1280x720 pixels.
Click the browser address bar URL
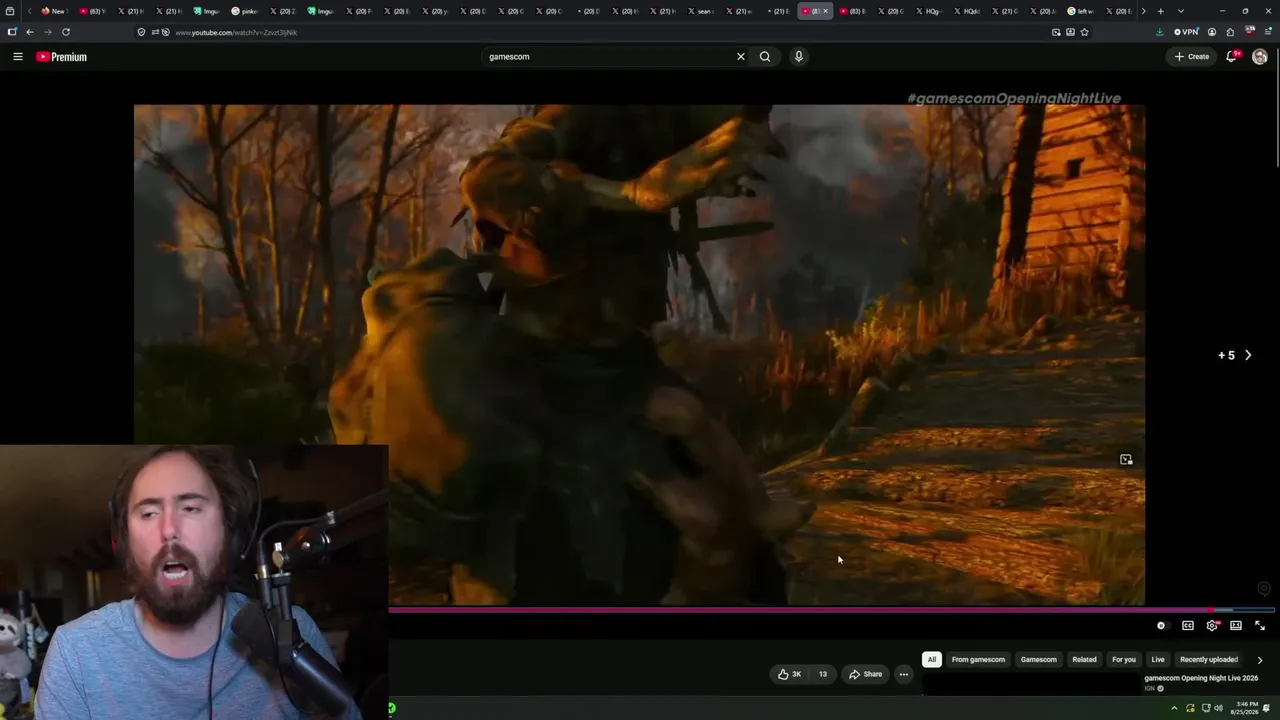coord(236,33)
